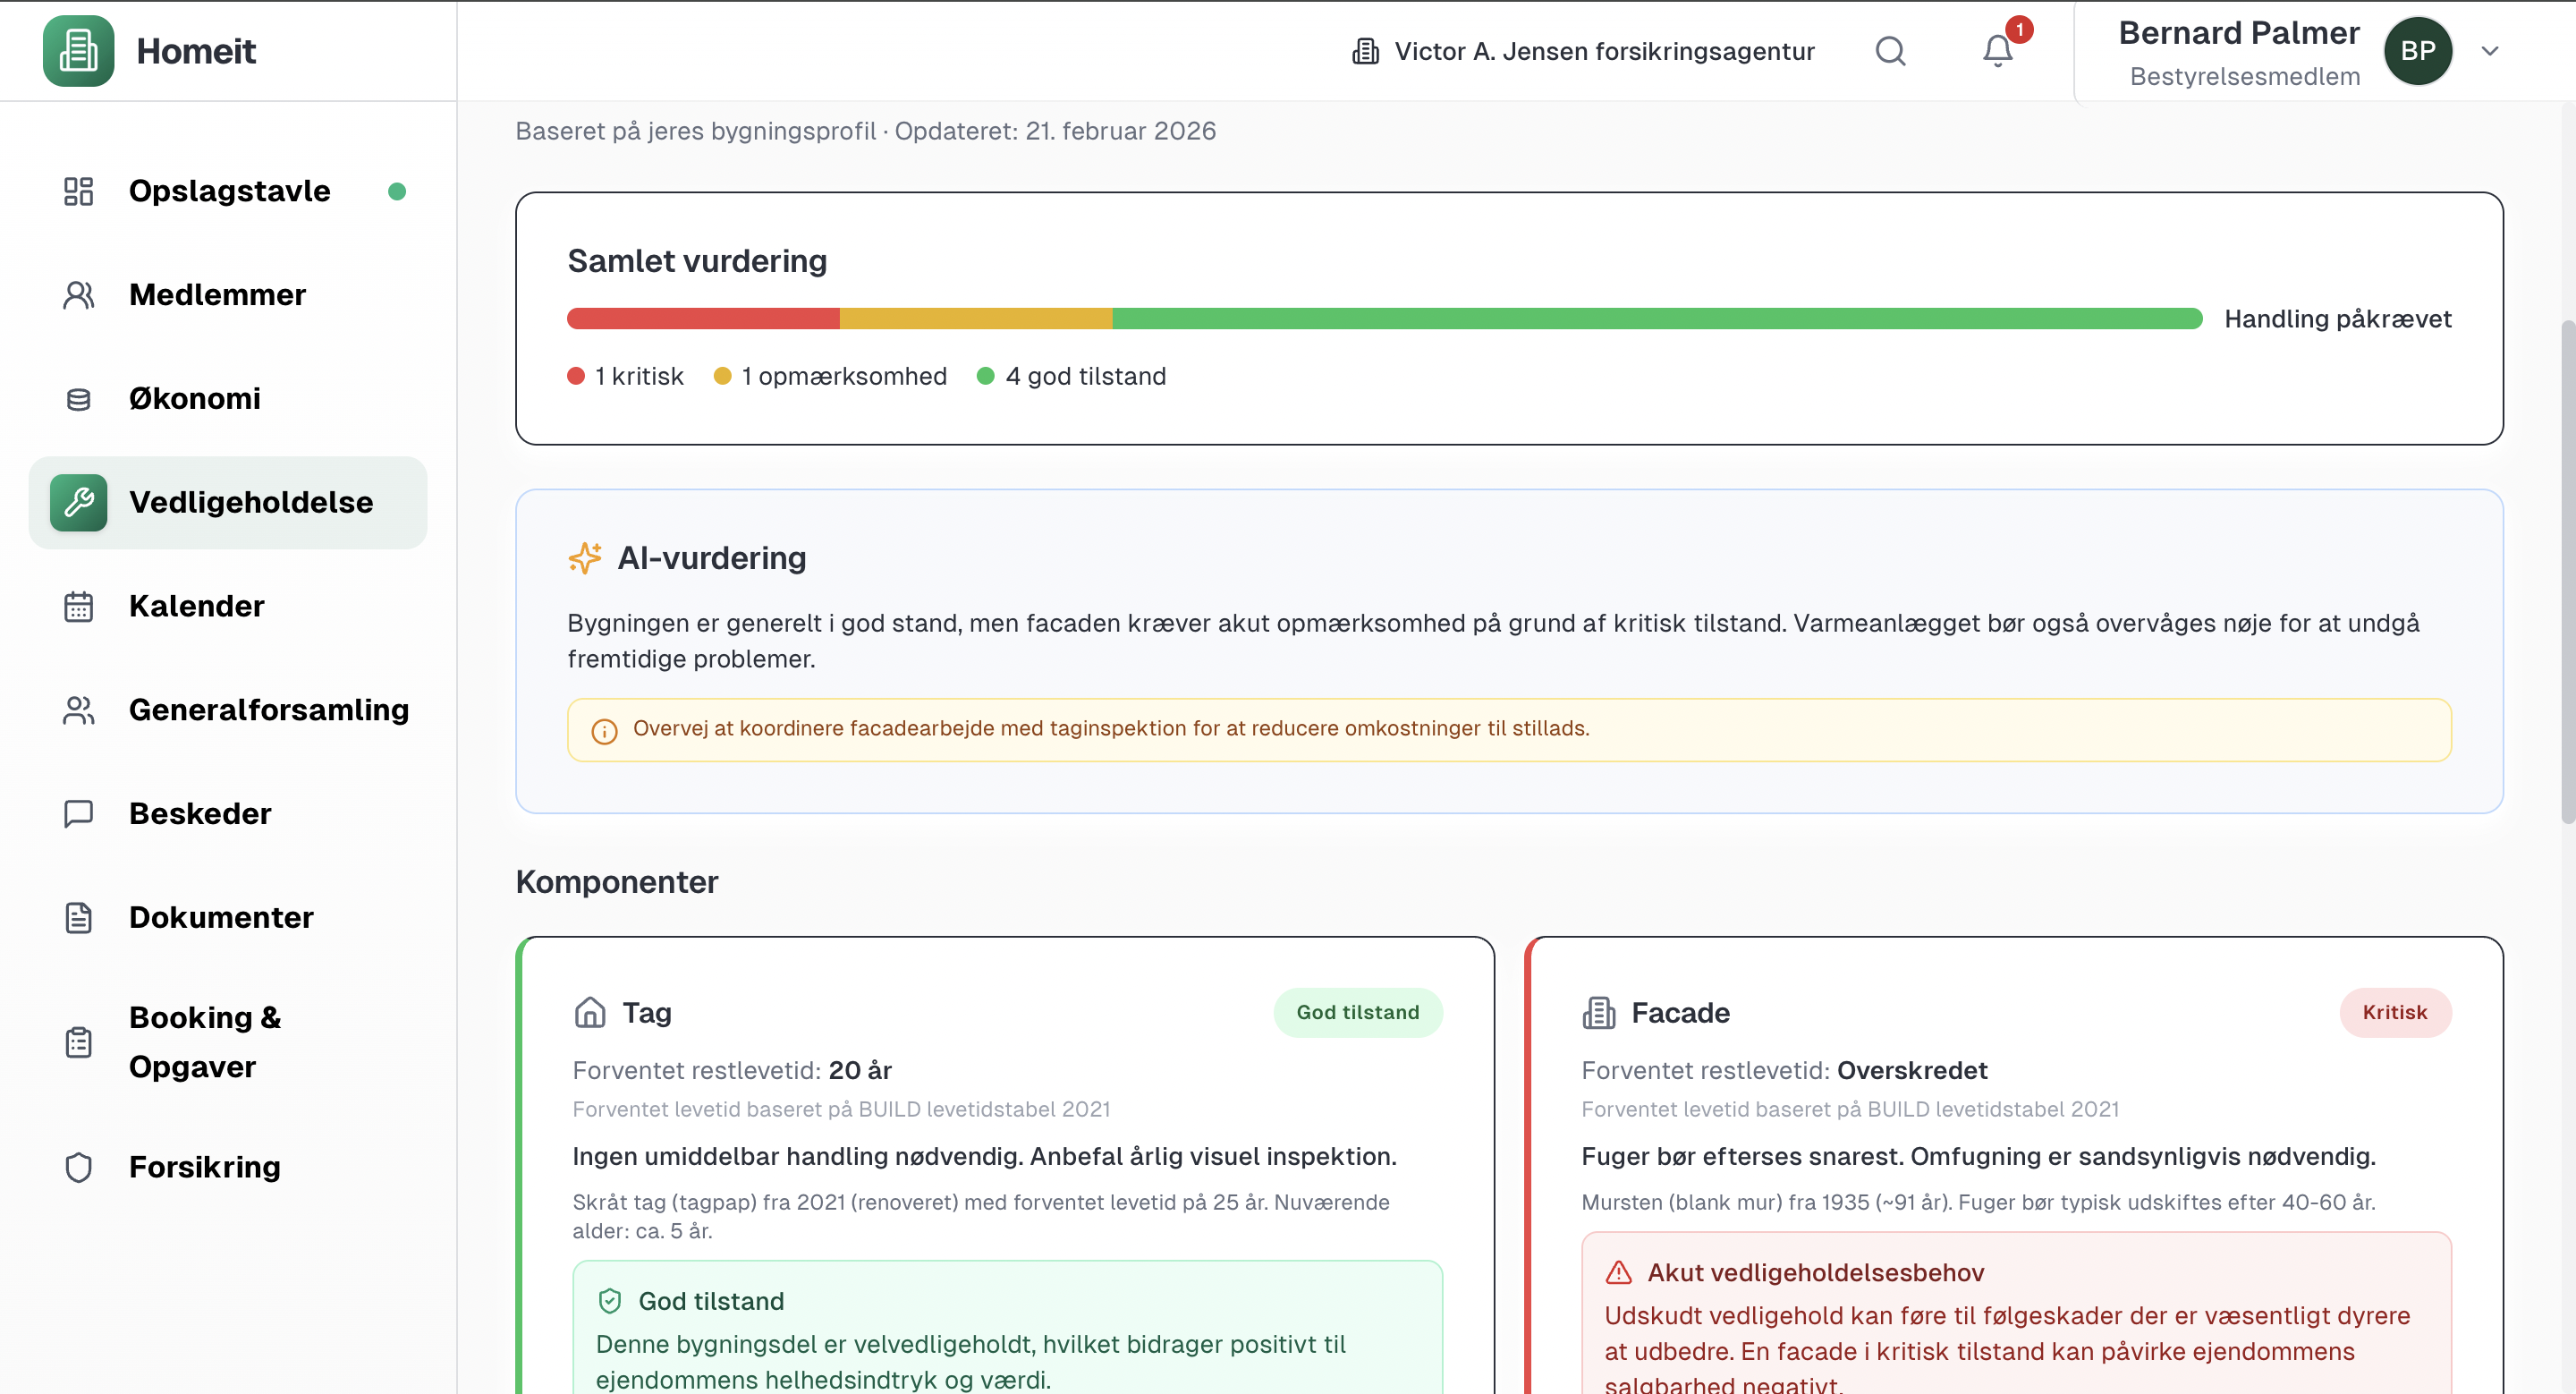This screenshot has width=2576, height=1394.
Task: Open the search magnifier icon
Action: (1889, 51)
